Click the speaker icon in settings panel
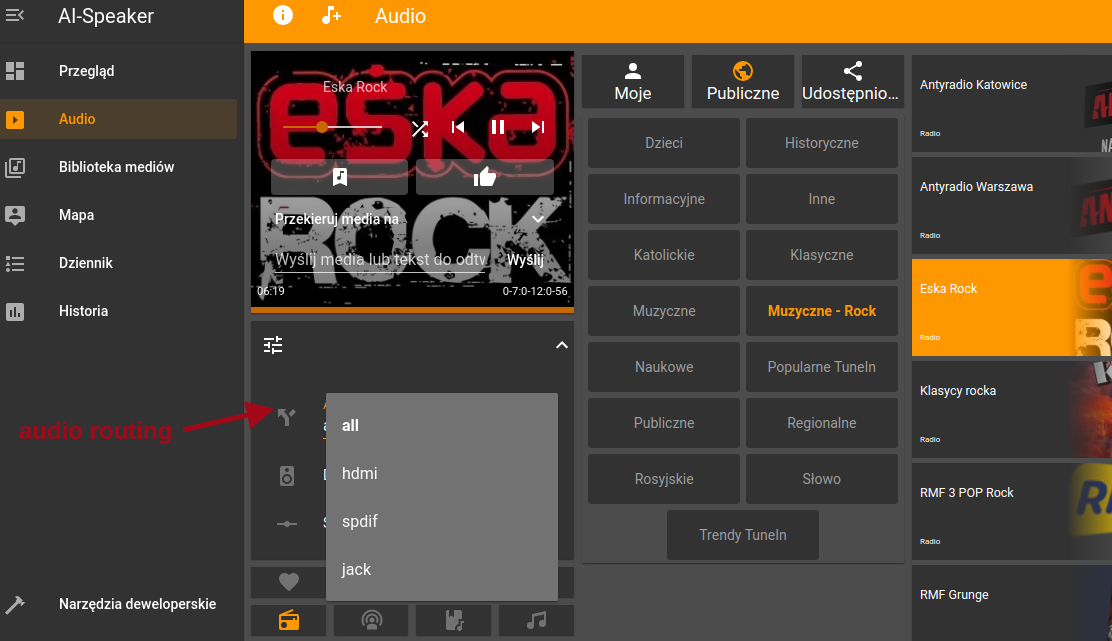This screenshot has width=1112, height=641. coord(287,476)
